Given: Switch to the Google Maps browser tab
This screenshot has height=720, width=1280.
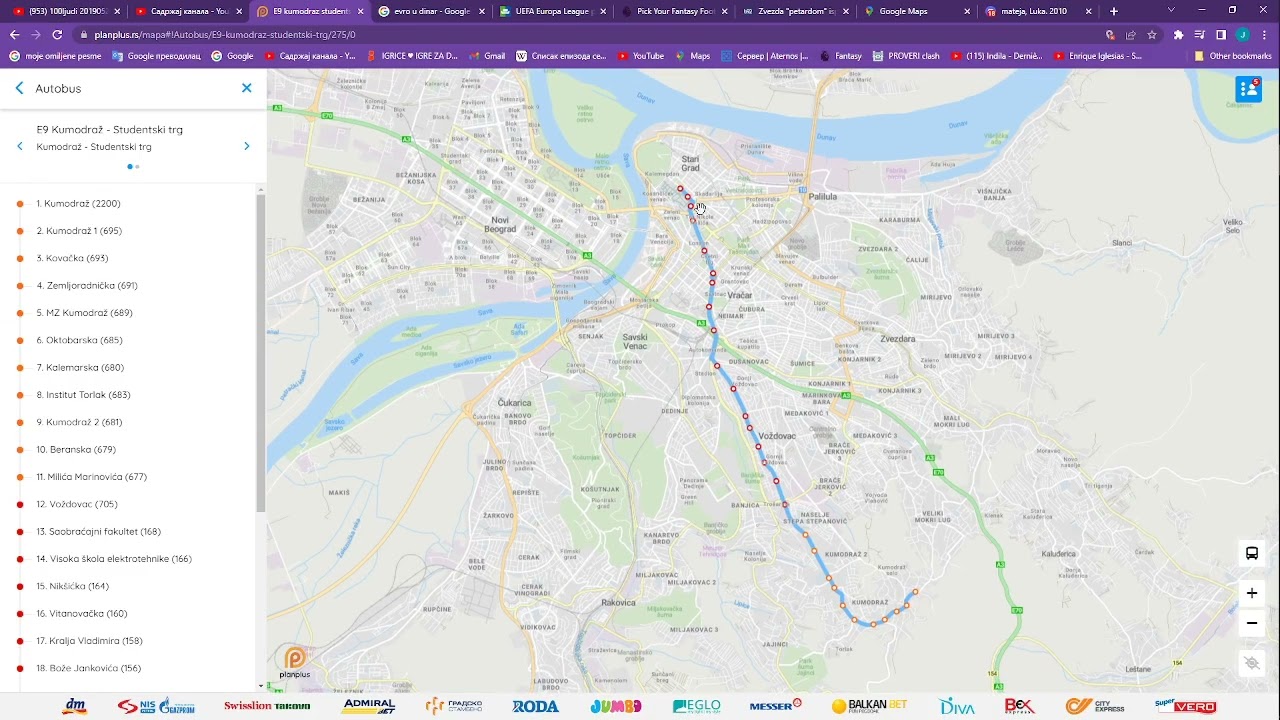Looking at the screenshot, I should click(918, 11).
